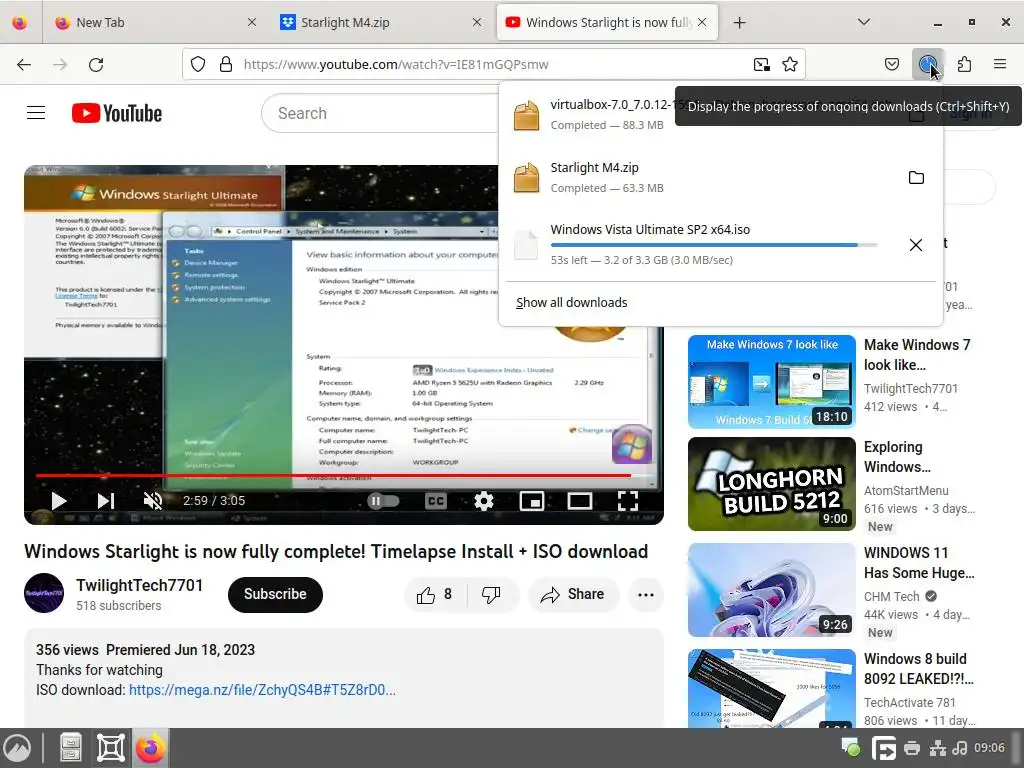Image resolution: width=1024 pixels, height=768 pixels.
Task: Open the mega.nz ISO download link
Action: [262, 690]
